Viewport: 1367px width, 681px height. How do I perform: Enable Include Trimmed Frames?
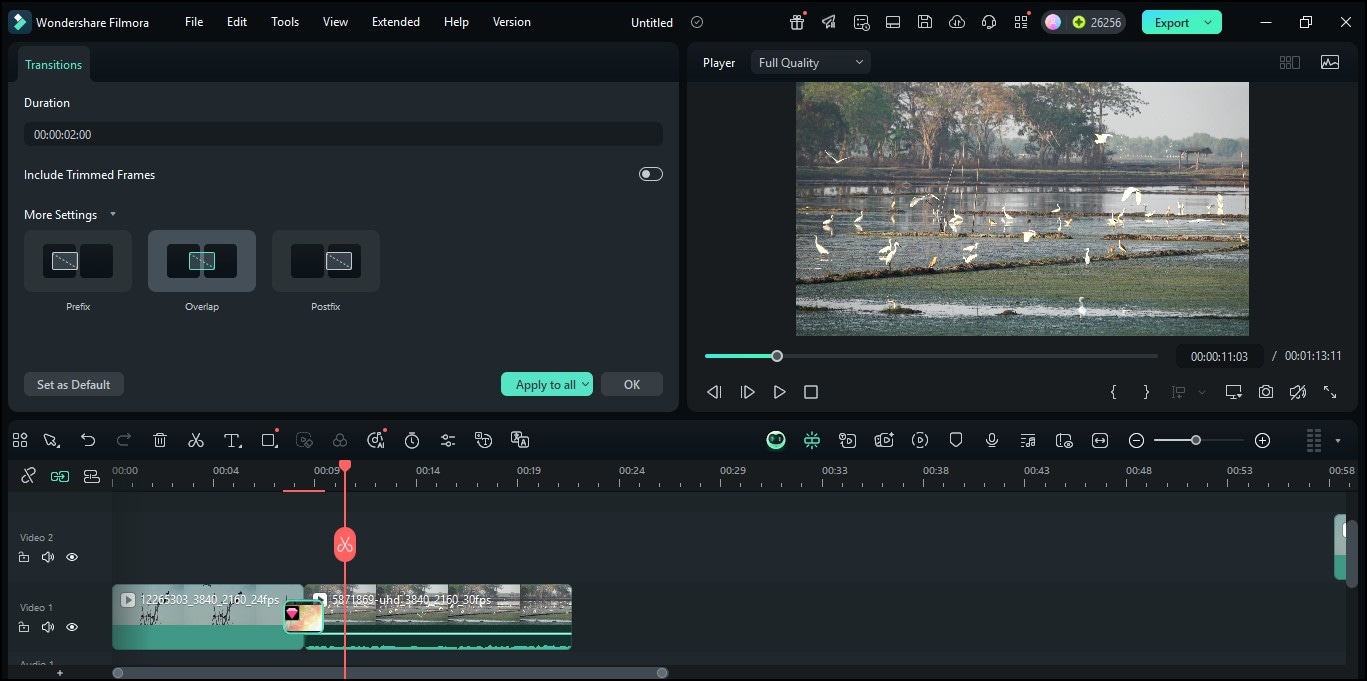650,173
